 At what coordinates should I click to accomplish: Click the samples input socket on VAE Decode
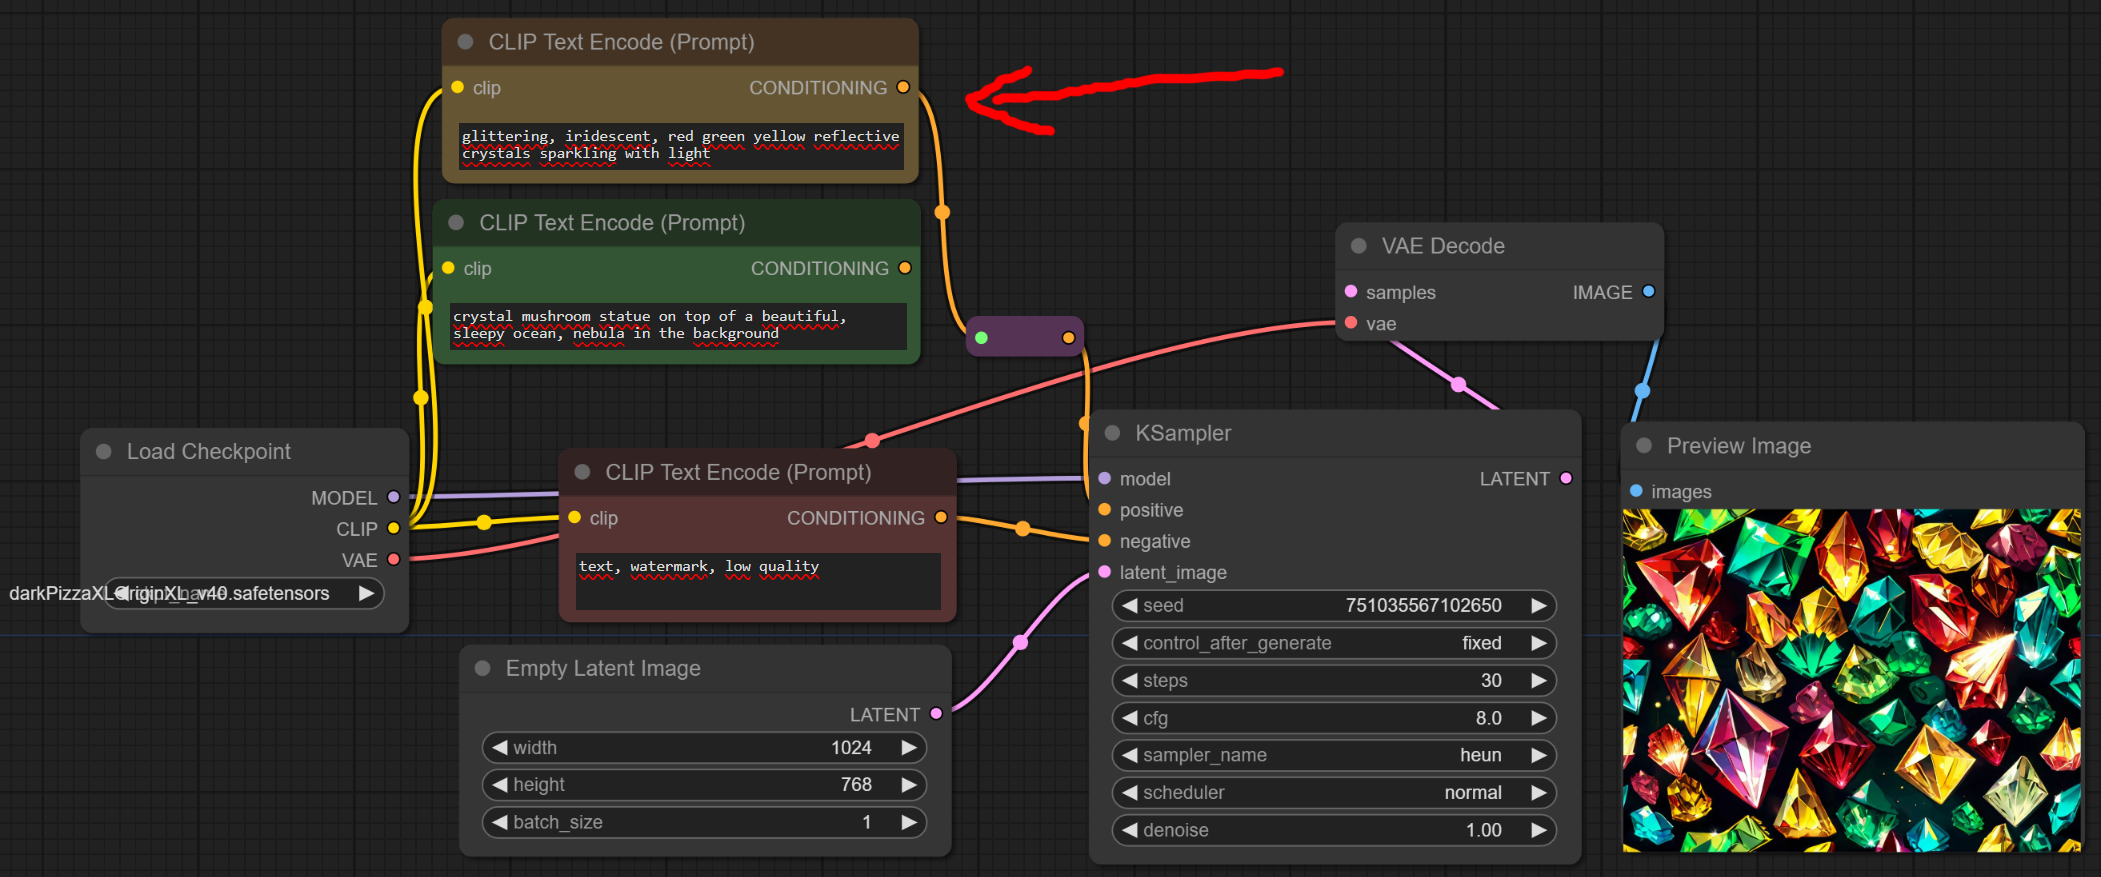click(1351, 292)
